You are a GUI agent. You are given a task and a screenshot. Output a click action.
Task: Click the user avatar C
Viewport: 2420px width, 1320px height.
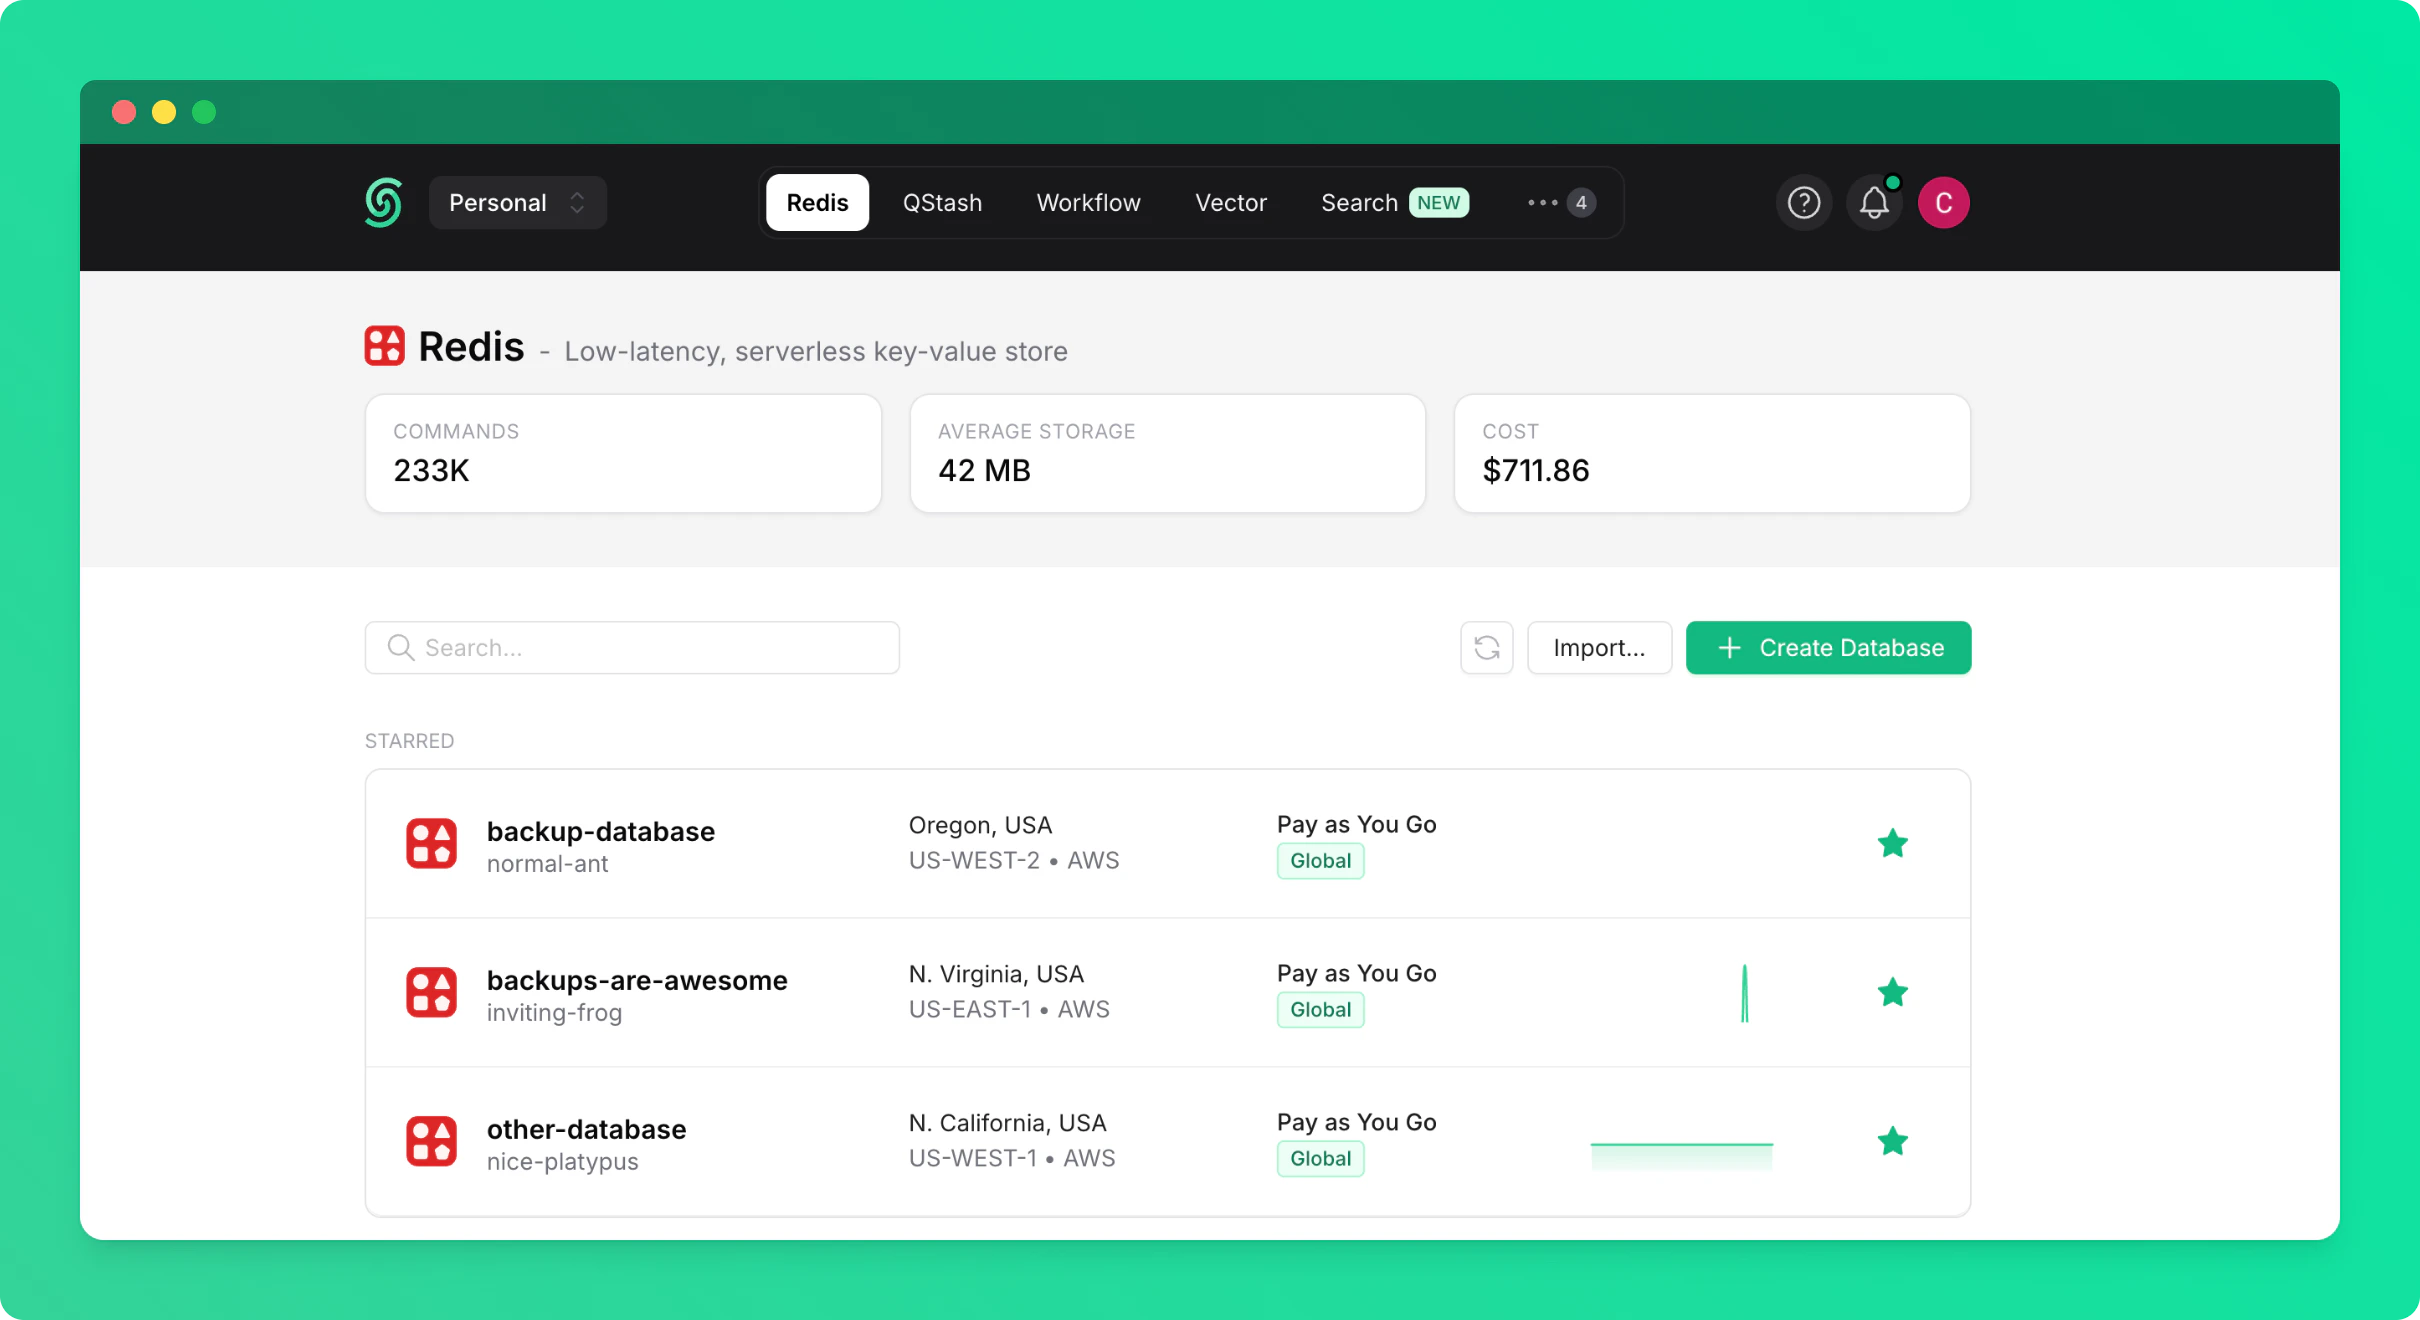click(1943, 203)
